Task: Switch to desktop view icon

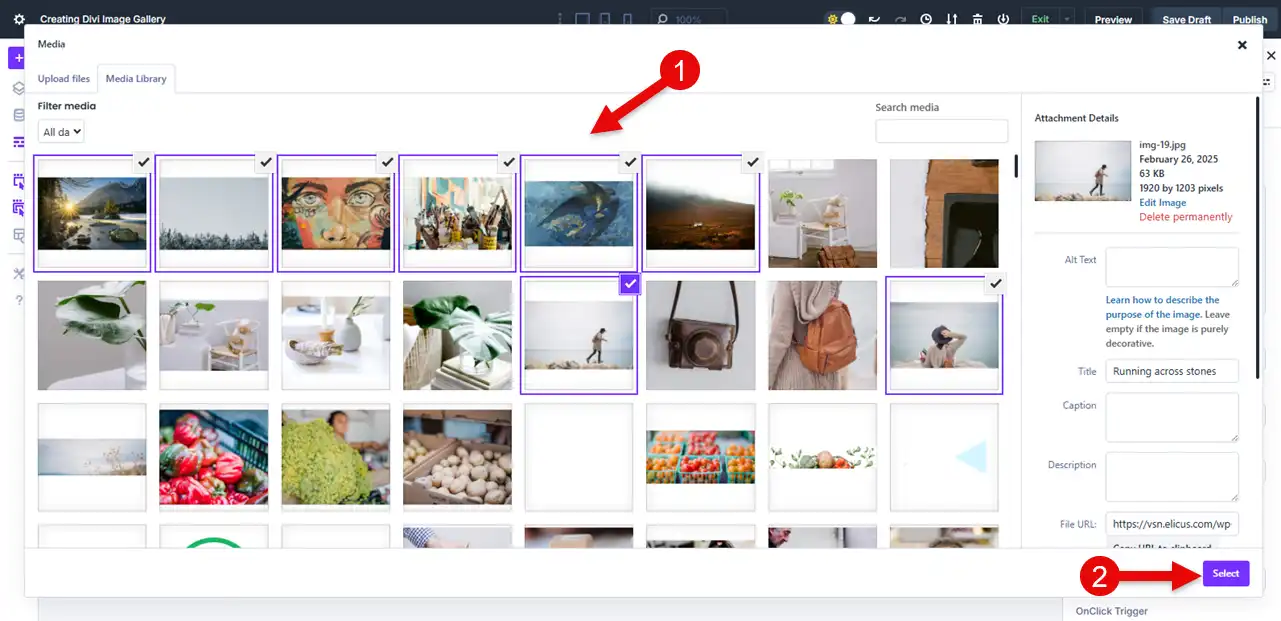Action: pyautogui.click(x=582, y=19)
